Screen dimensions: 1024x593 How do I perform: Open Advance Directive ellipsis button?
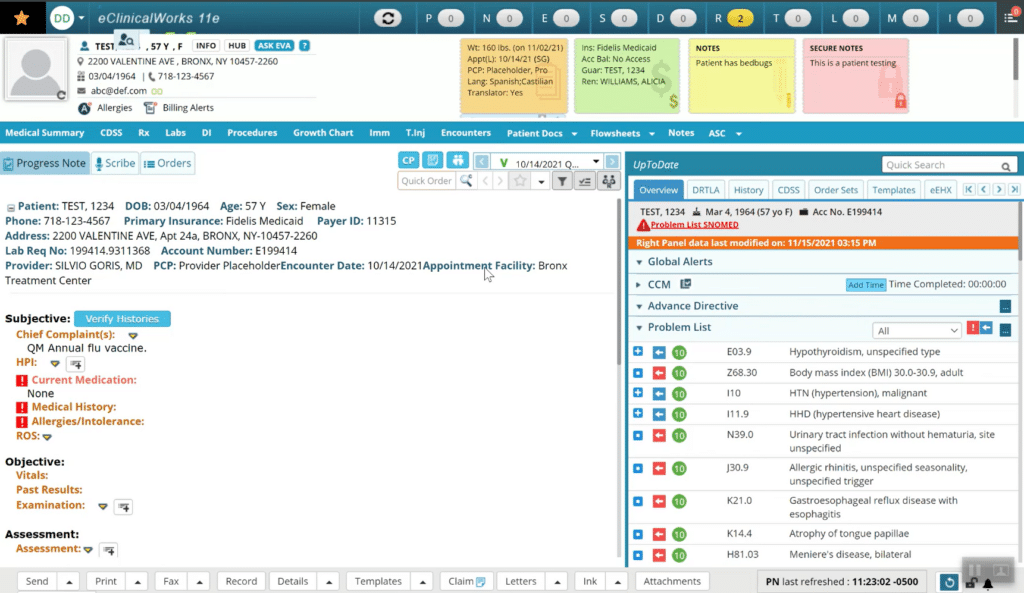click(1005, 306)
